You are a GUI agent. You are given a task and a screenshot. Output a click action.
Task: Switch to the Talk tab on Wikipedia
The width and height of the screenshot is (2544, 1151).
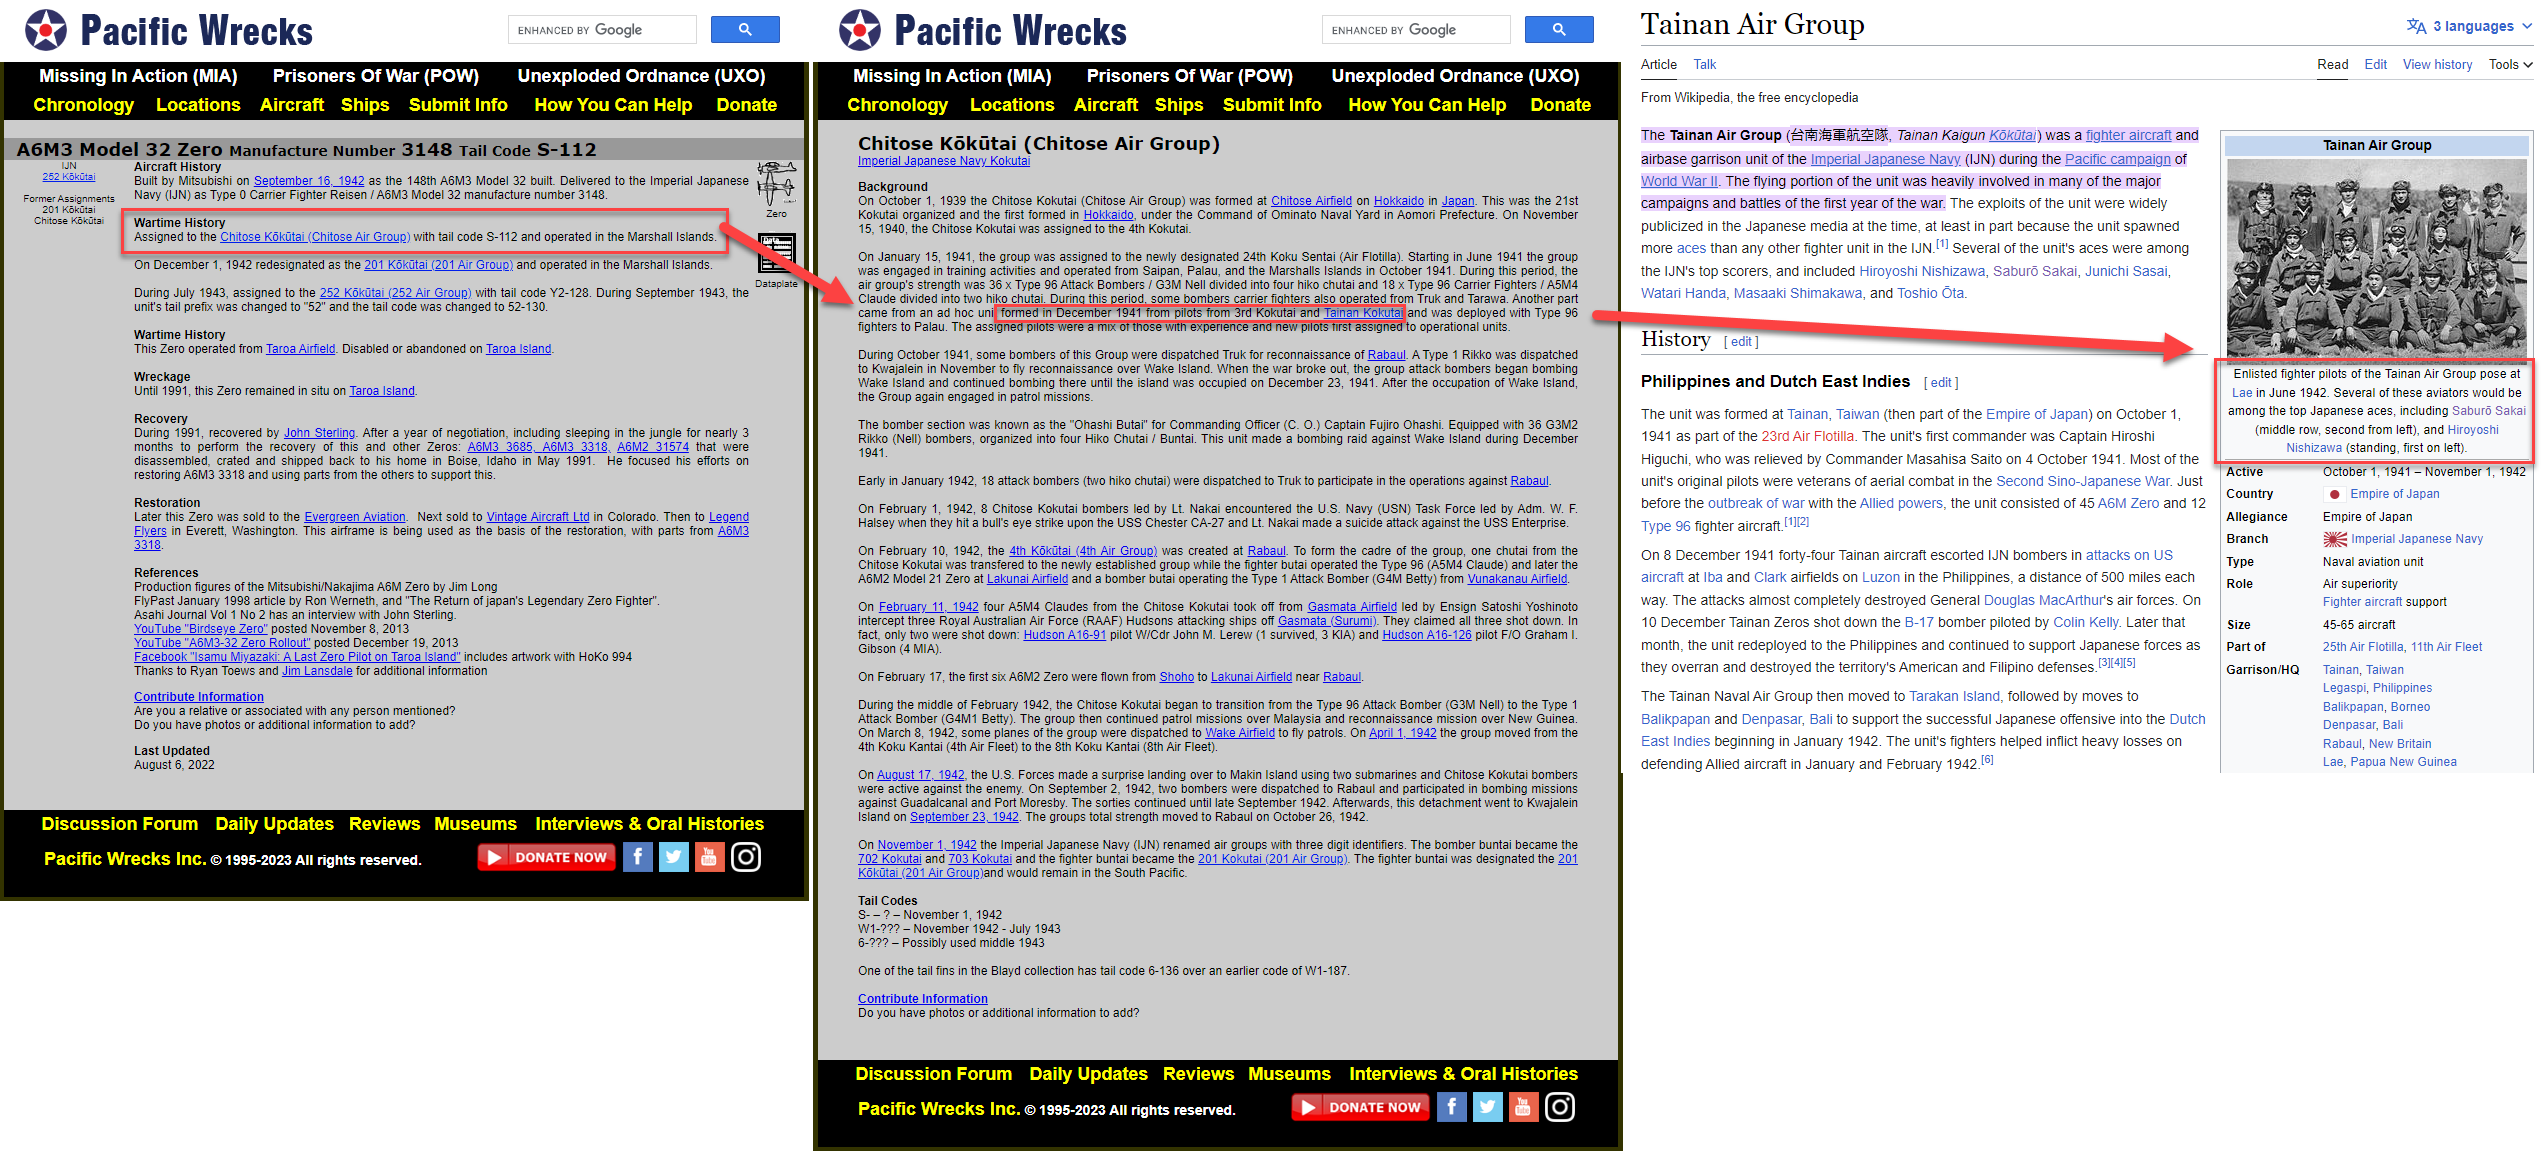tap(1704, 64)
